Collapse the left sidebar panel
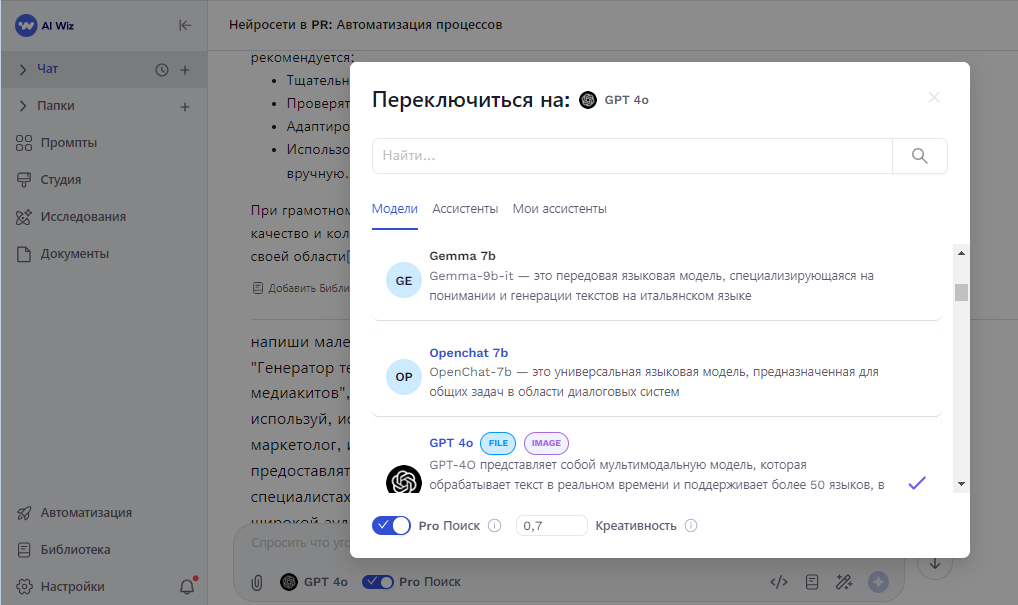Screen dimensions: 1018x605 (x=185, y=26)
